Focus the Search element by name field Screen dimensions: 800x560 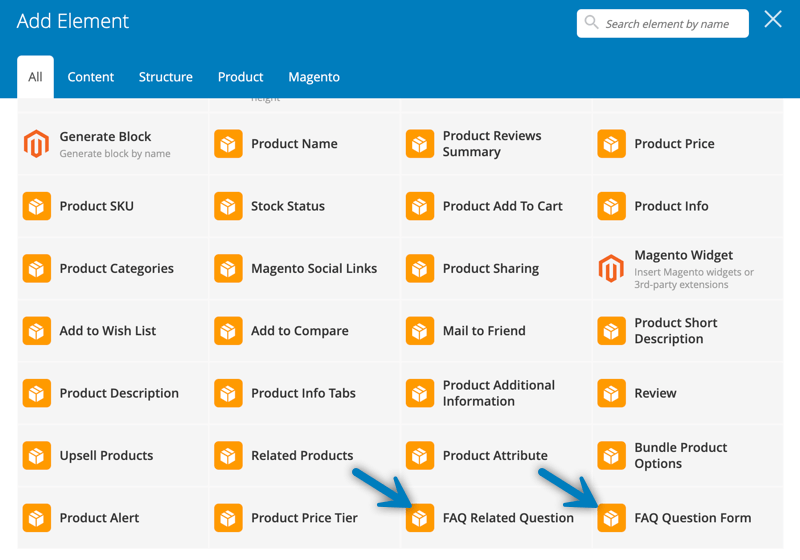click(x=663, y=23)
